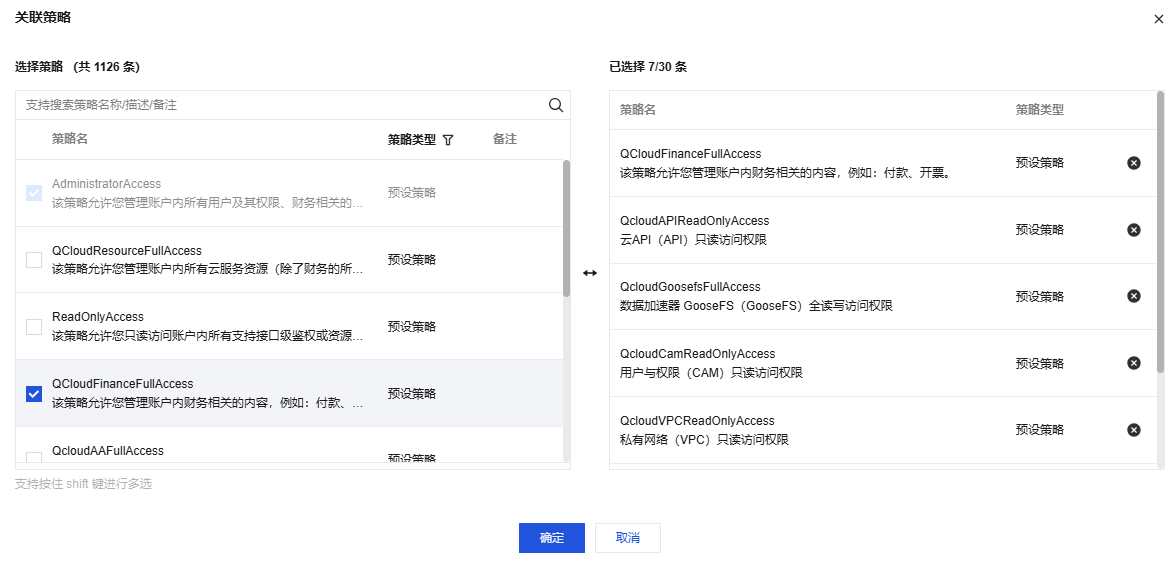
Task: Click the QcloudAAFullAccess policy name
Action: (x=108, y=451)
